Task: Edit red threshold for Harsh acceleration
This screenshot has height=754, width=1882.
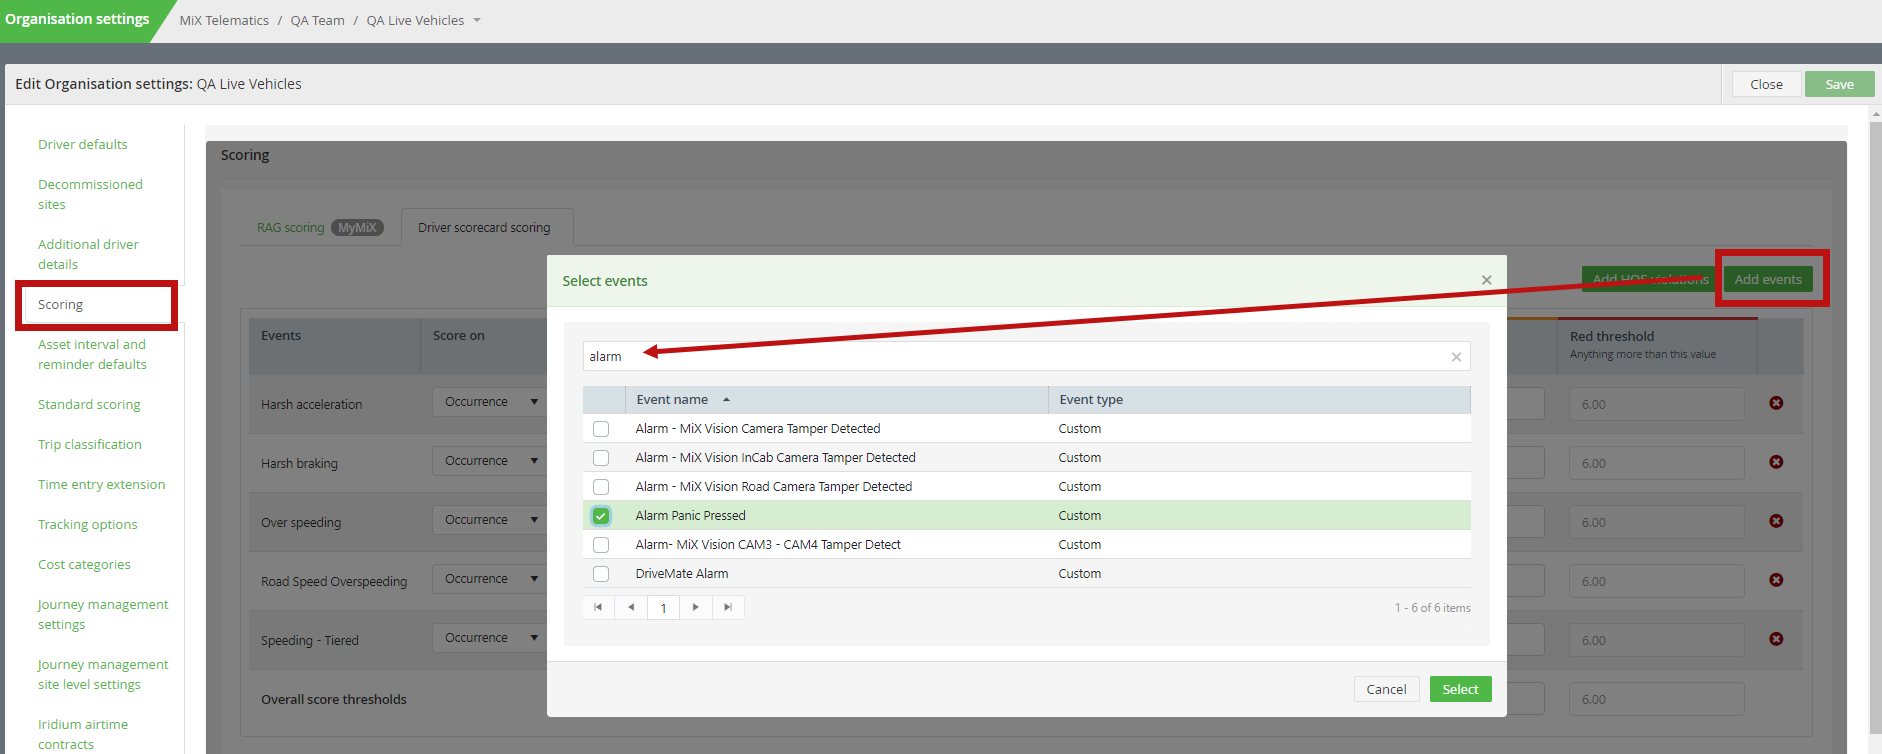Action: (x=1656, y=404)
